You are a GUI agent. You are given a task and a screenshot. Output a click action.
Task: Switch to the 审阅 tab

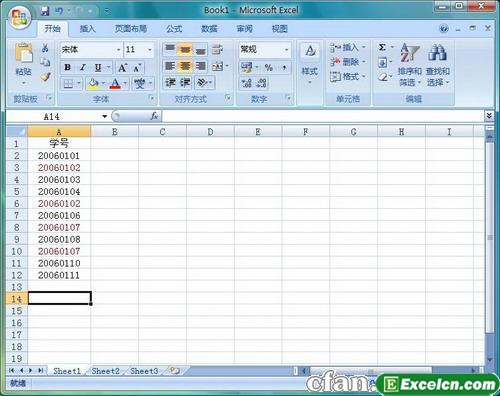[x=244, y=29]
